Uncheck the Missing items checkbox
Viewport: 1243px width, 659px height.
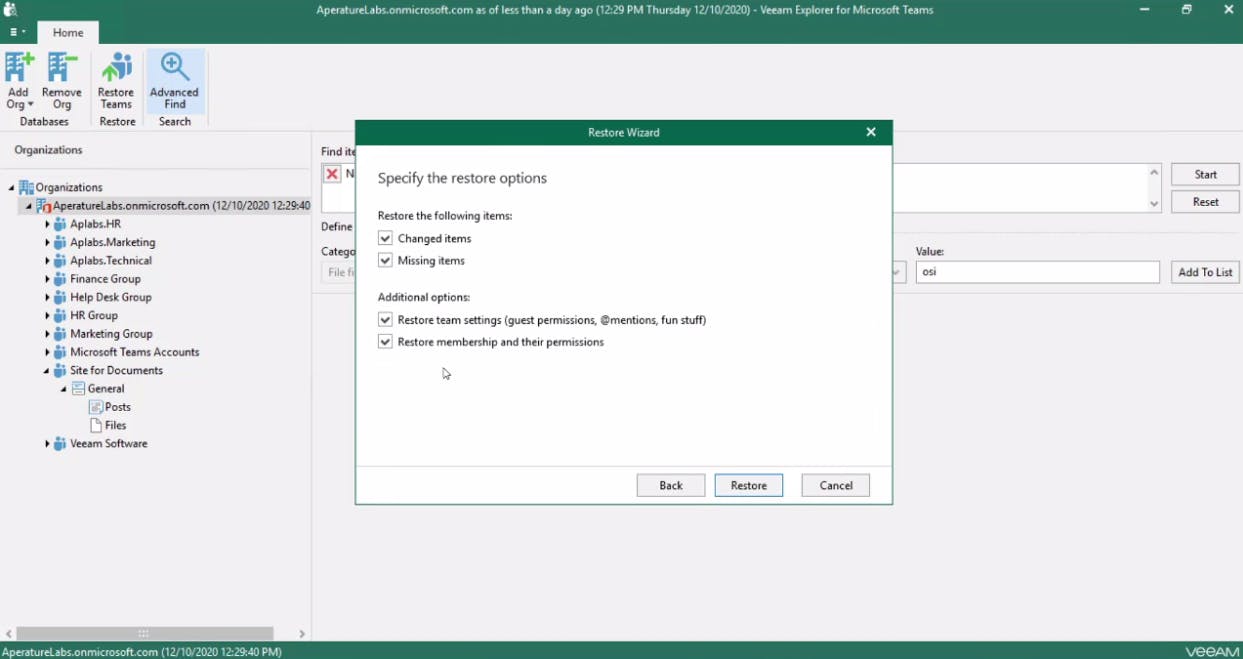[x=385, y=261]
